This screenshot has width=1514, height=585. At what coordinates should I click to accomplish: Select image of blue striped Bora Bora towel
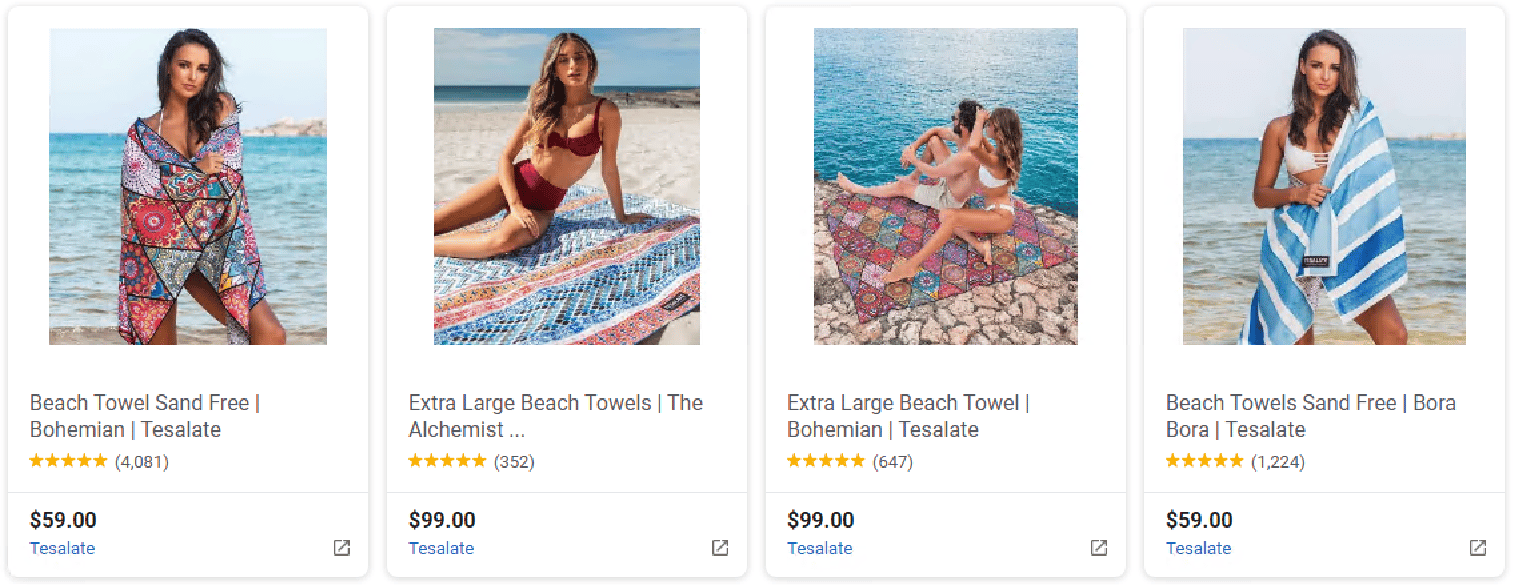click(1324, 187)
